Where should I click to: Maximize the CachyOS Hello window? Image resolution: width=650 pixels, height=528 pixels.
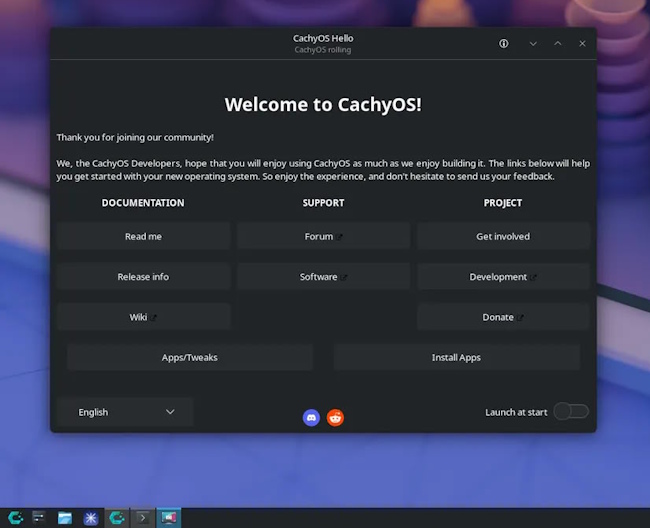pos(558,44)
